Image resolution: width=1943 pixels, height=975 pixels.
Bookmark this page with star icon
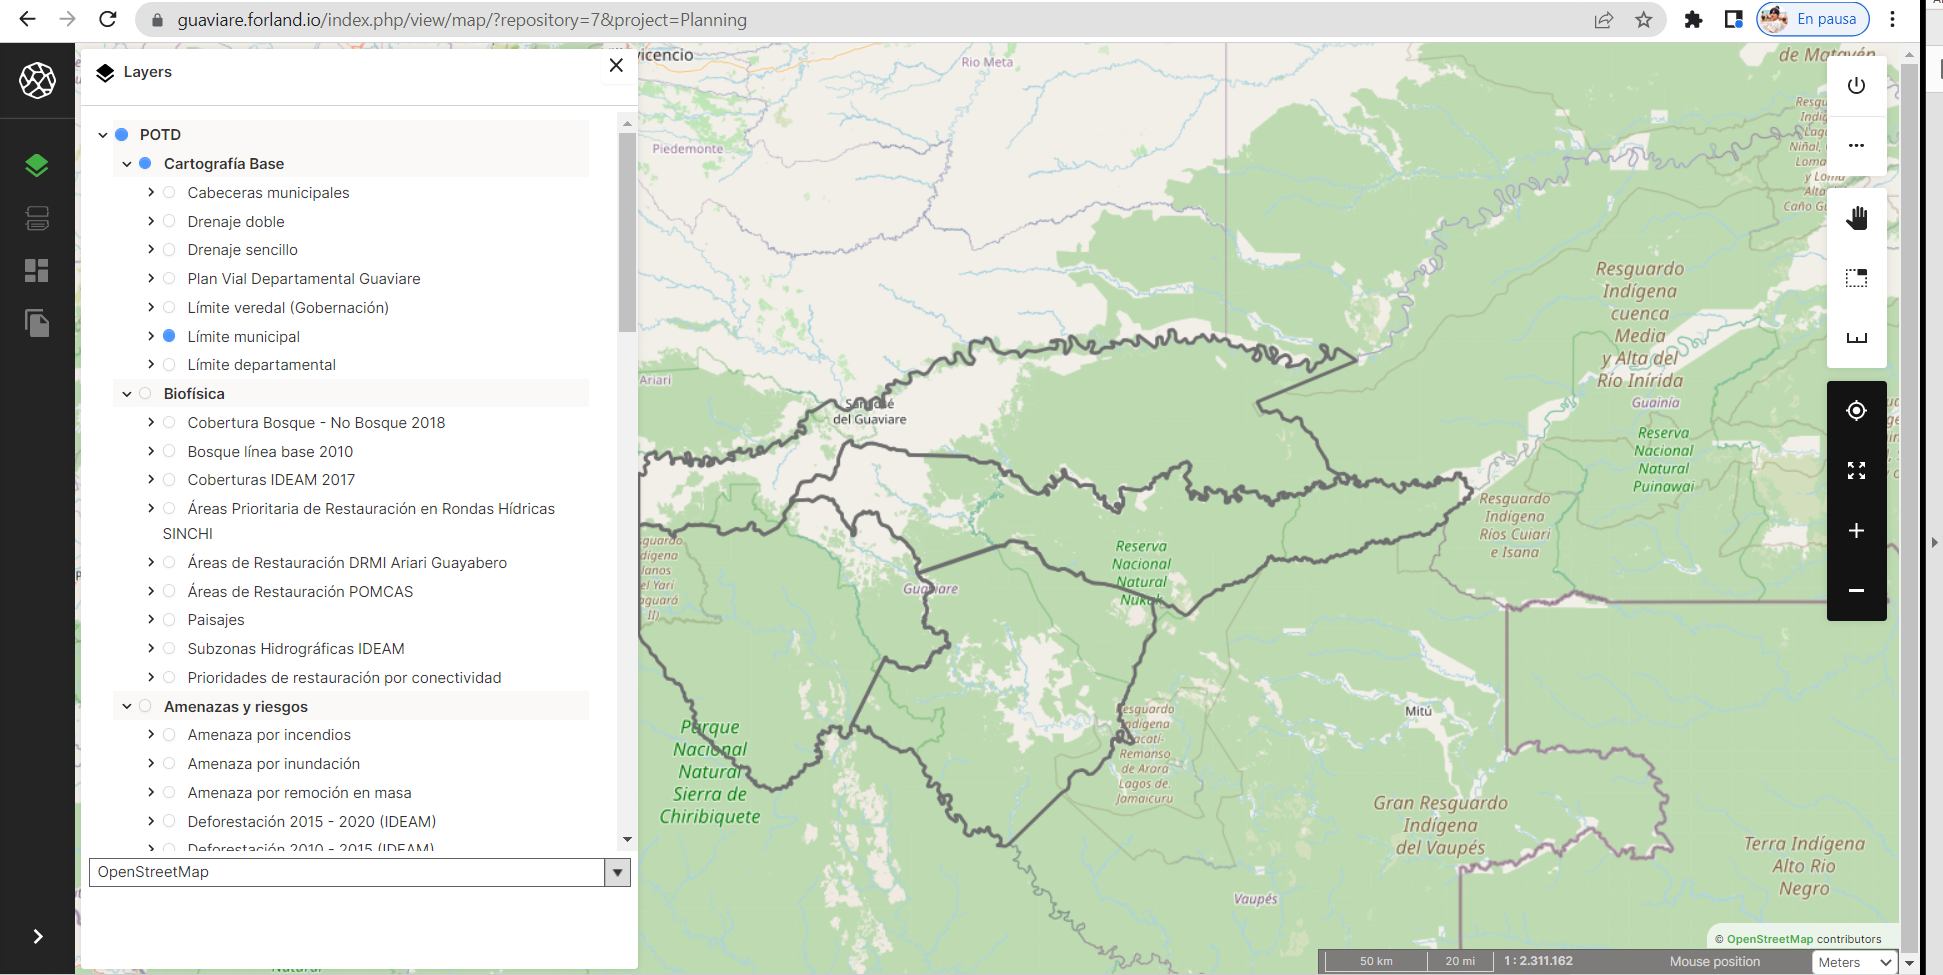1644,20
